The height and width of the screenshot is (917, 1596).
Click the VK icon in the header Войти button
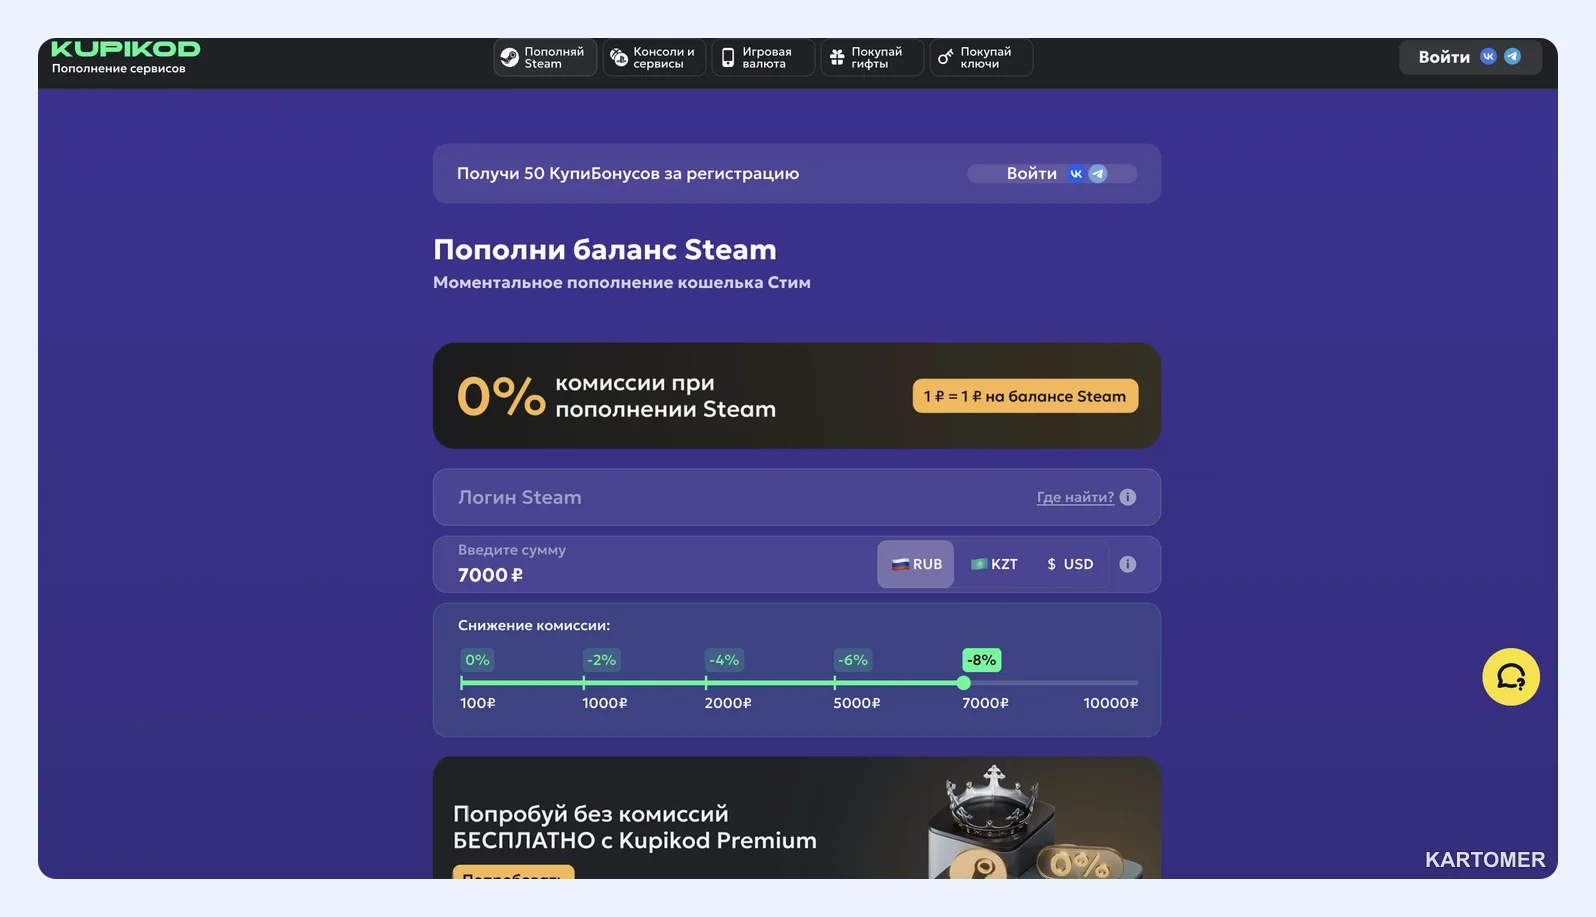[x=1488, y=57]
